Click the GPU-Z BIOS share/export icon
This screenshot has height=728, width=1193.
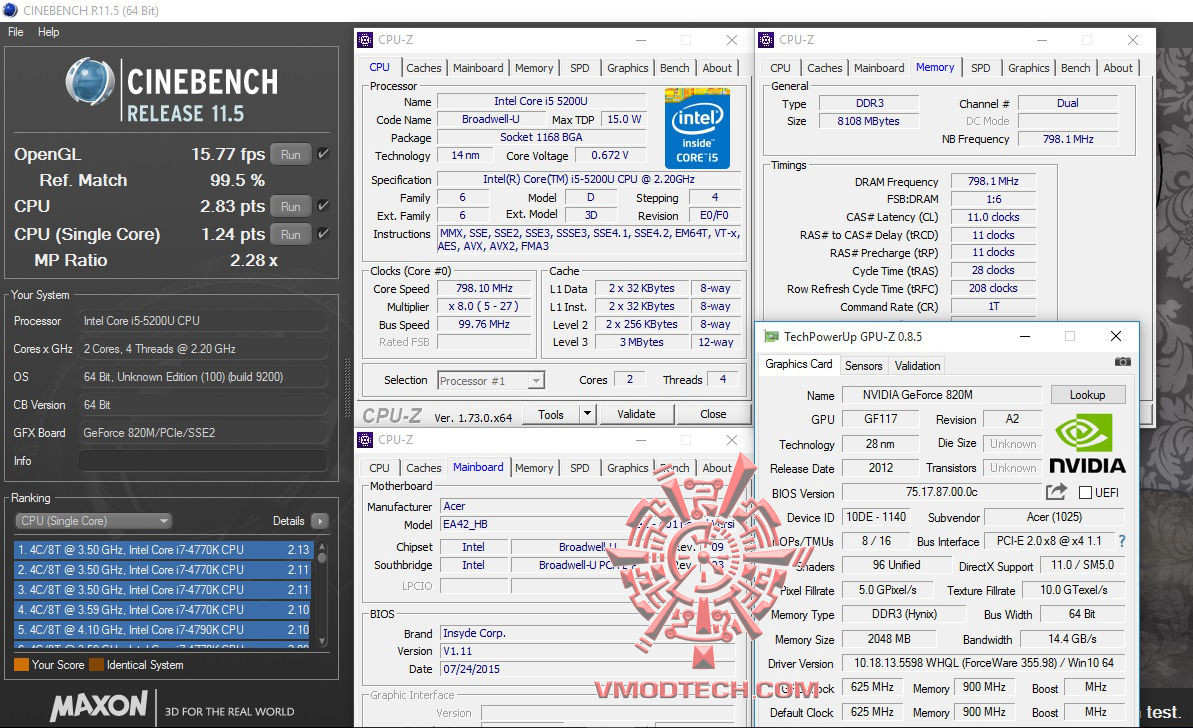pyautogui.click(x=1055, y=492)
